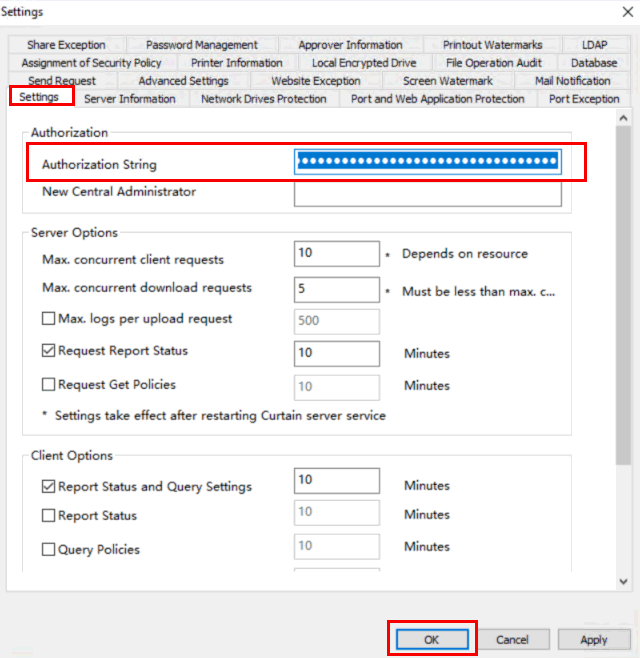Viewport: 640px width, 658px height.
Task: Close the Settings dialog window
Action: [x=617, y=12]
